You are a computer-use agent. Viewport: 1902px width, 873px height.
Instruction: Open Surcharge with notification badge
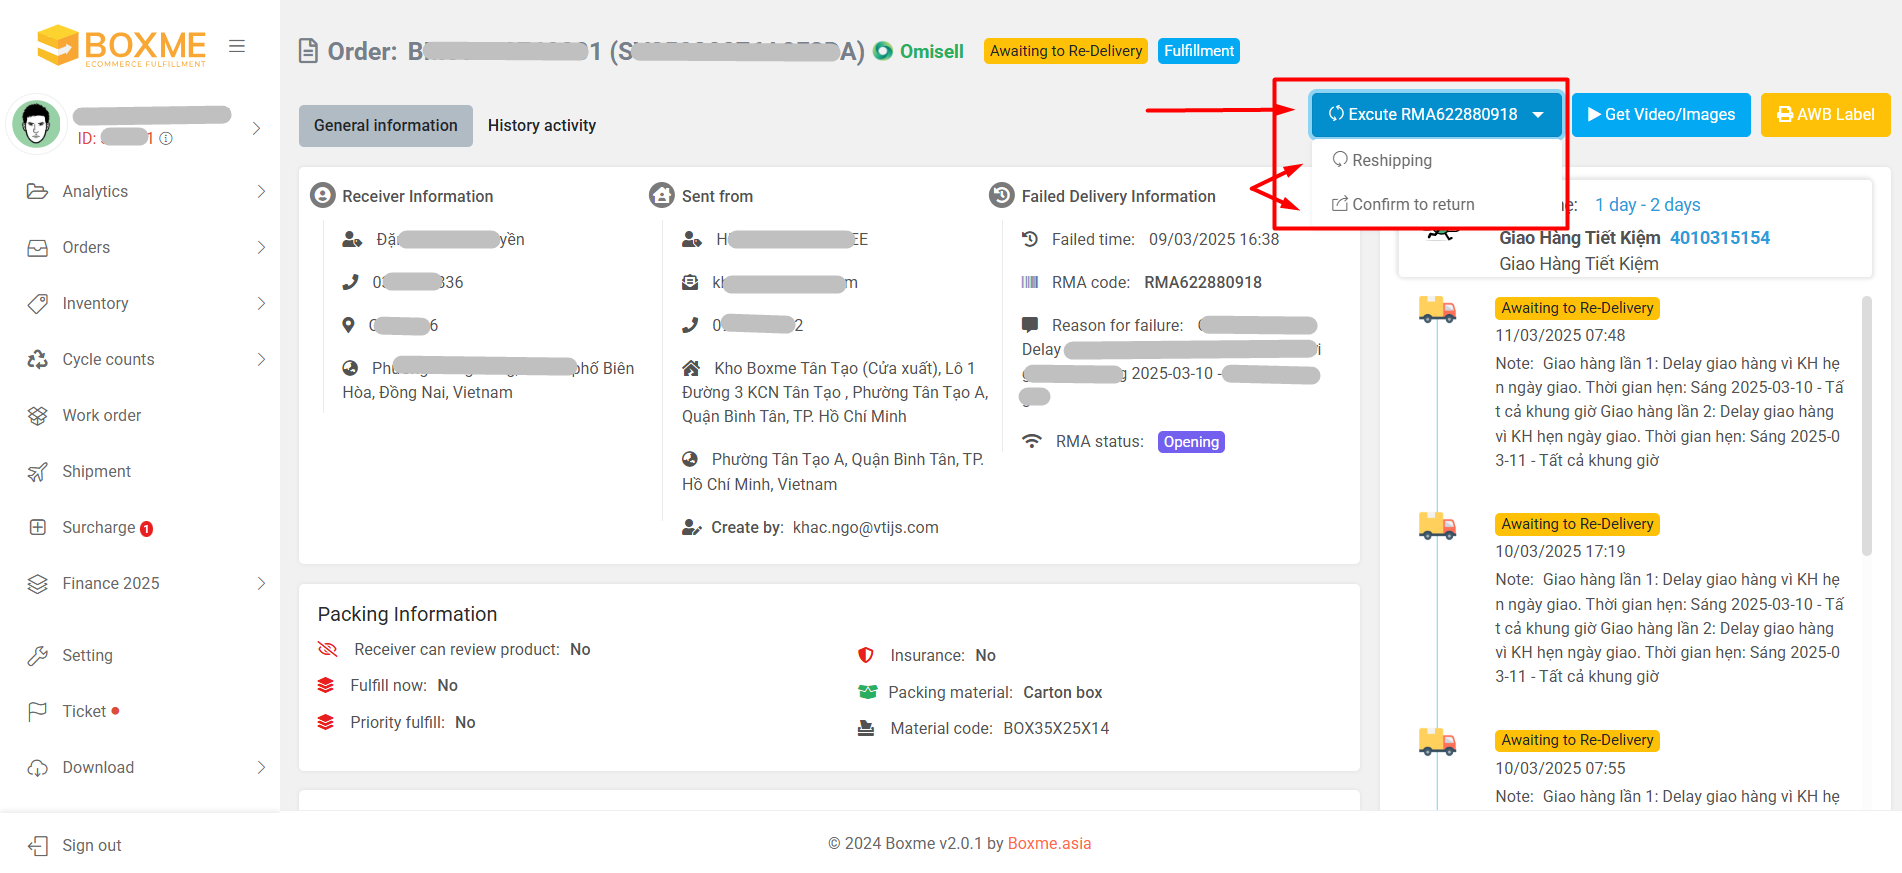[x=99, y=527]
